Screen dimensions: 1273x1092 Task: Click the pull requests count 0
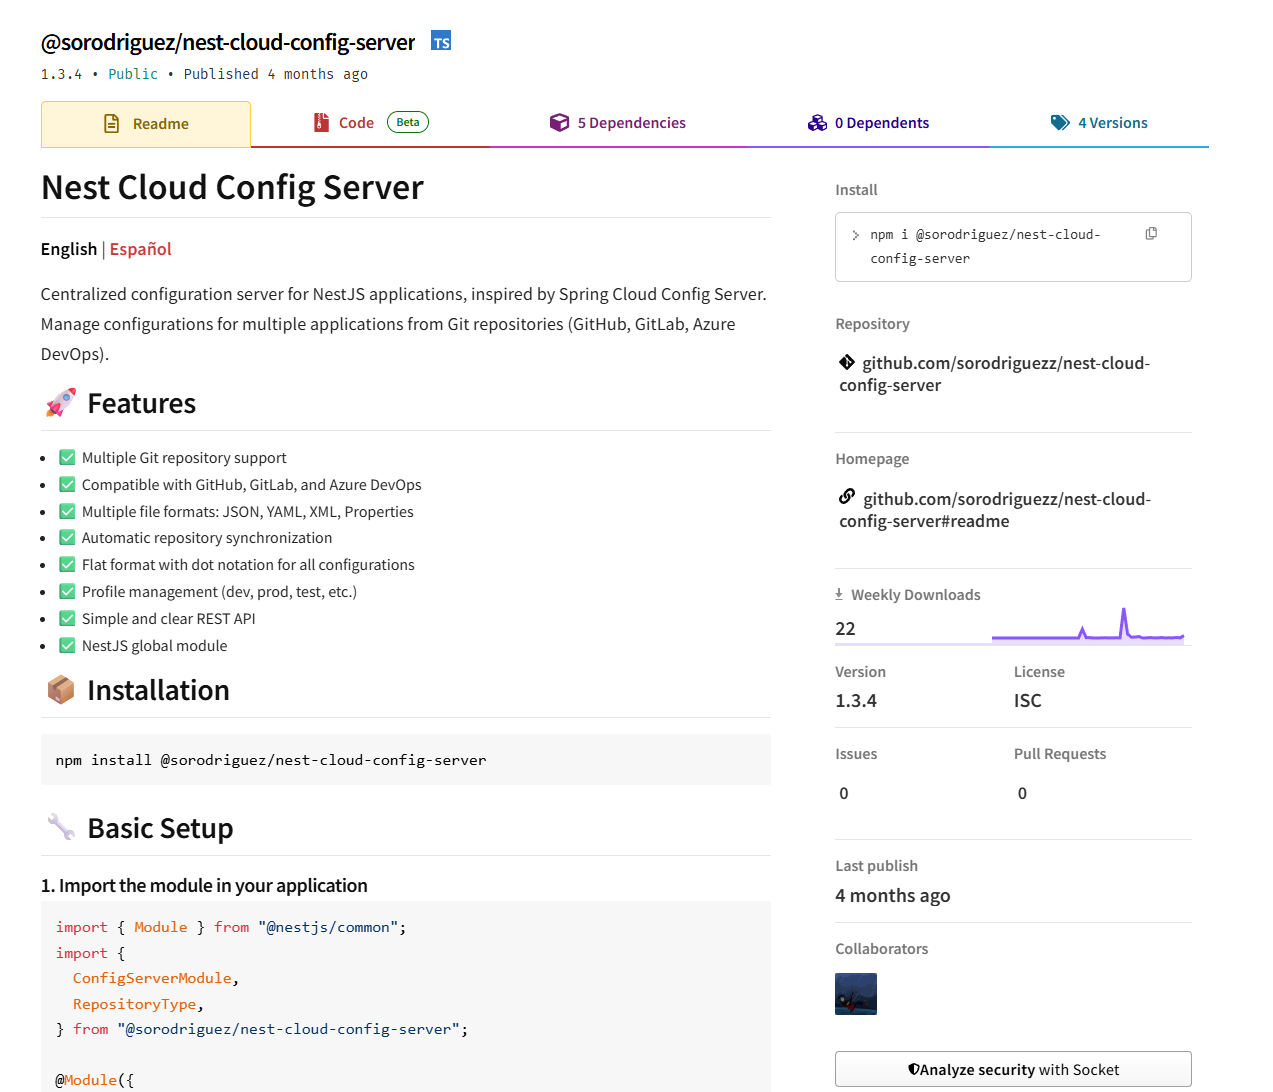click(1022, 793)
